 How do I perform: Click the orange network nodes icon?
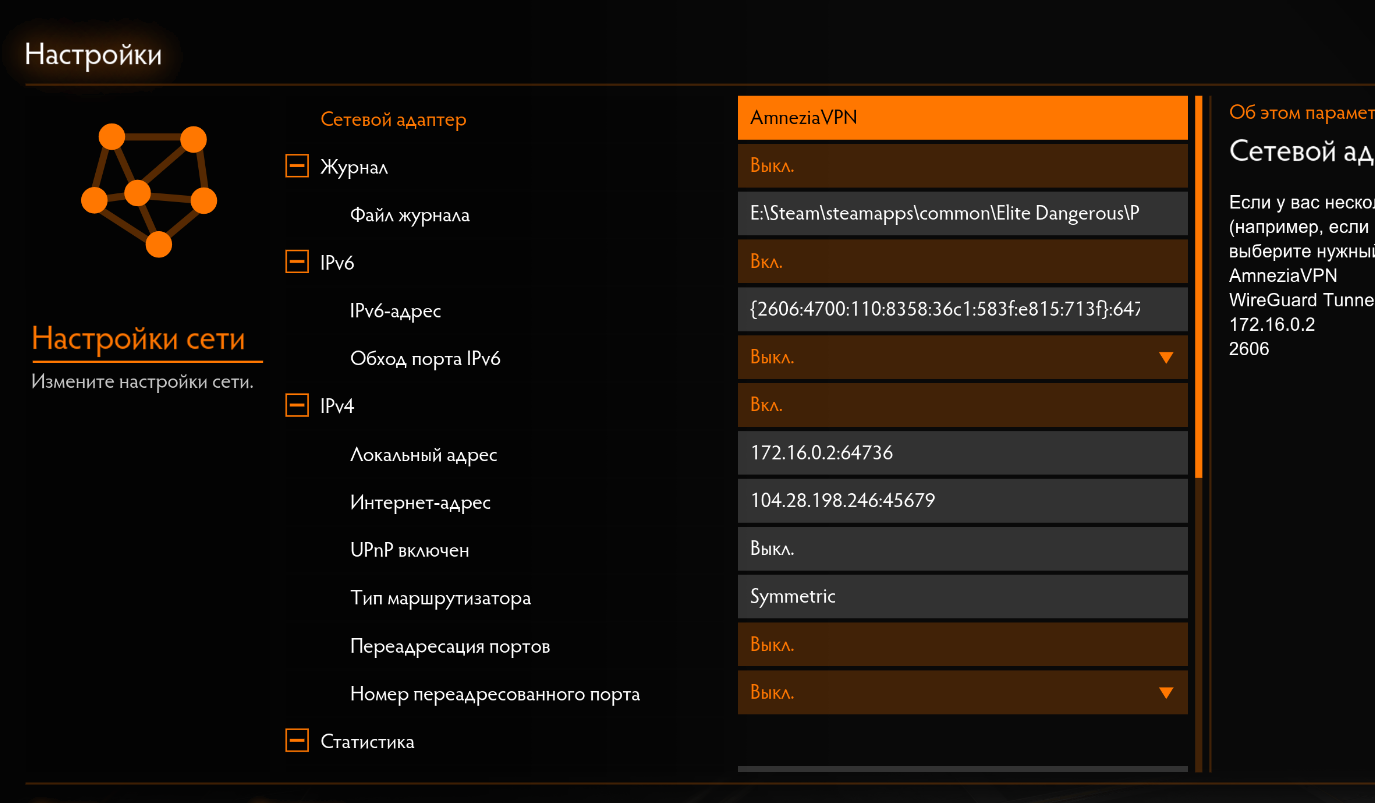pyautogui.click(x=148, y=190)
